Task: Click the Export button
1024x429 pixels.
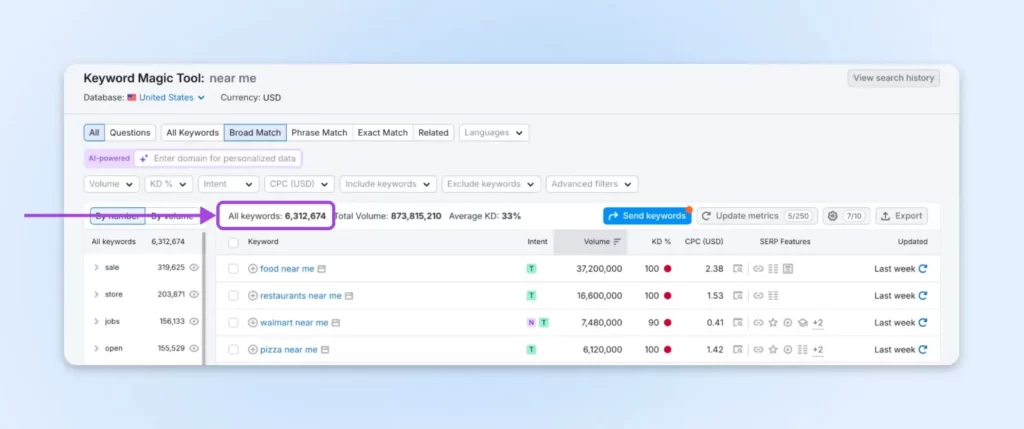Action: [x=901, y=216]
